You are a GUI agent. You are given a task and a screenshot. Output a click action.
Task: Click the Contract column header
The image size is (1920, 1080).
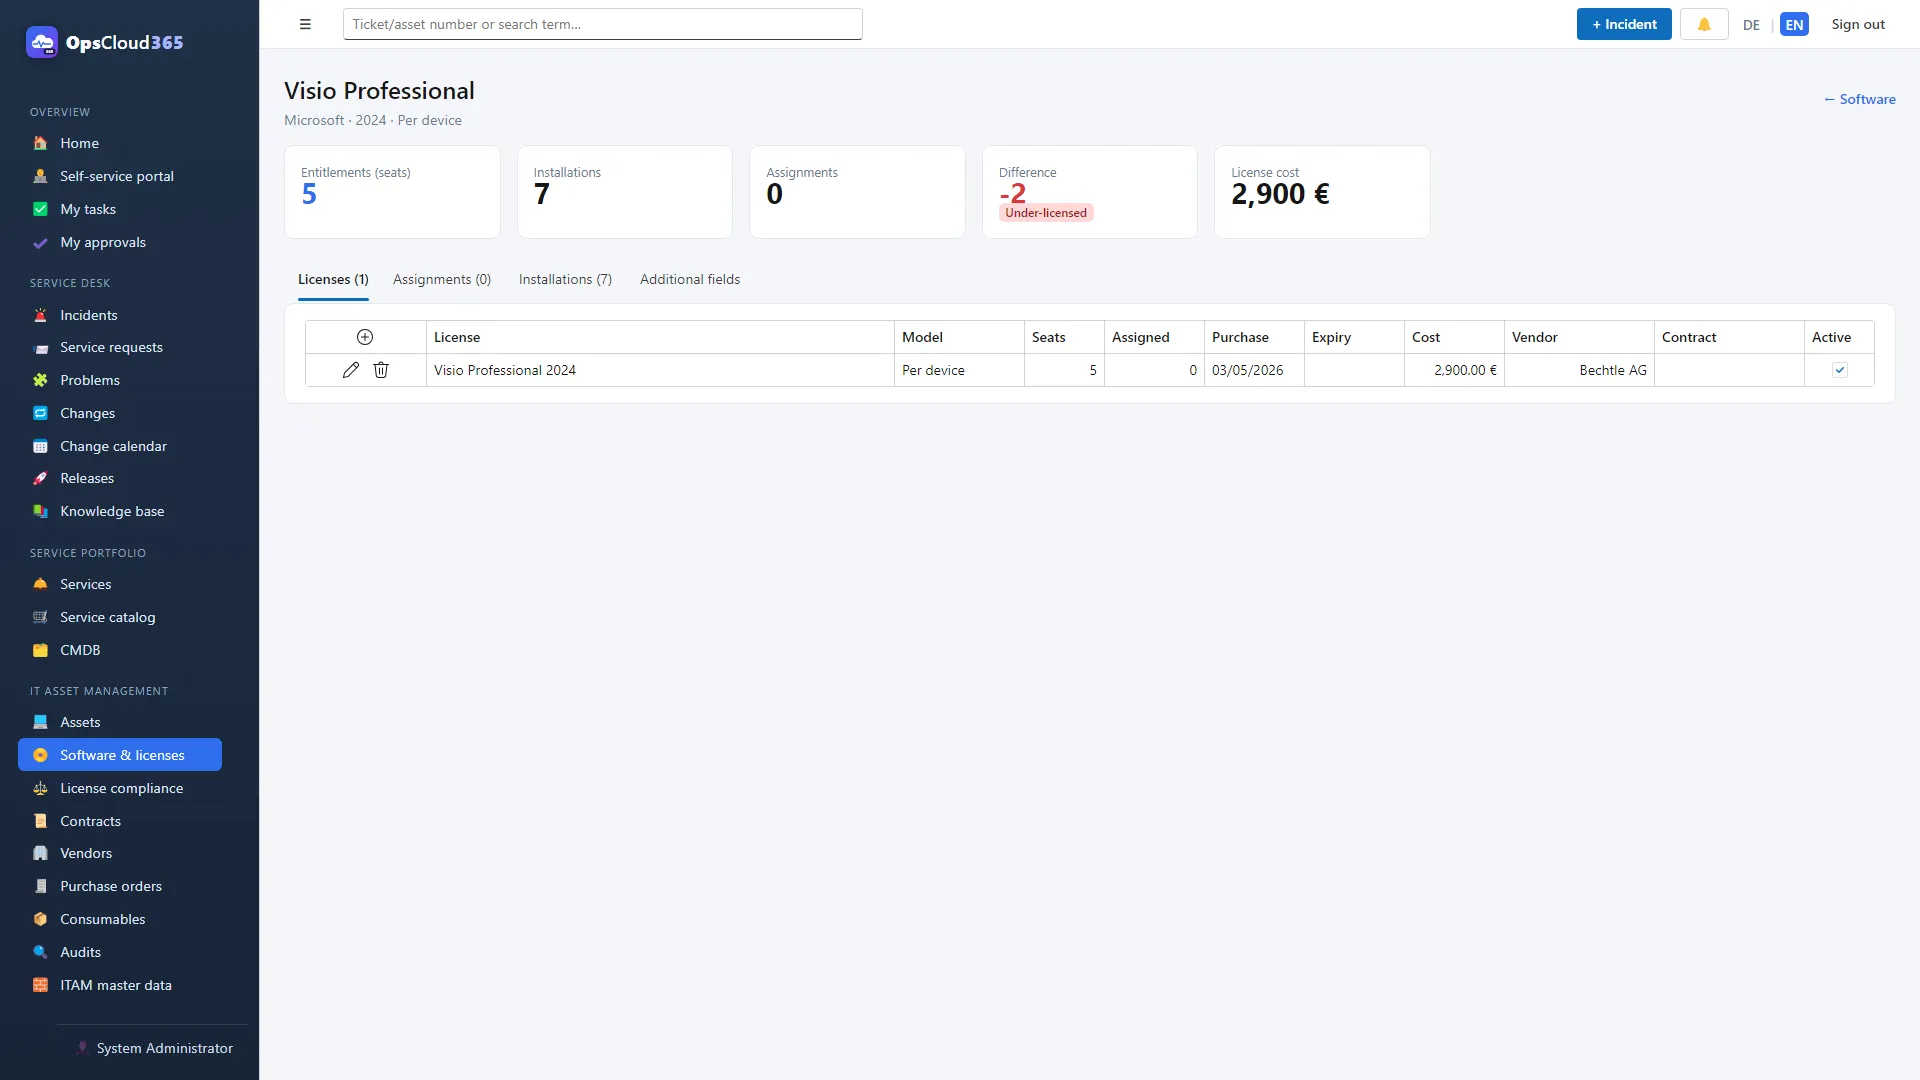1729,337
